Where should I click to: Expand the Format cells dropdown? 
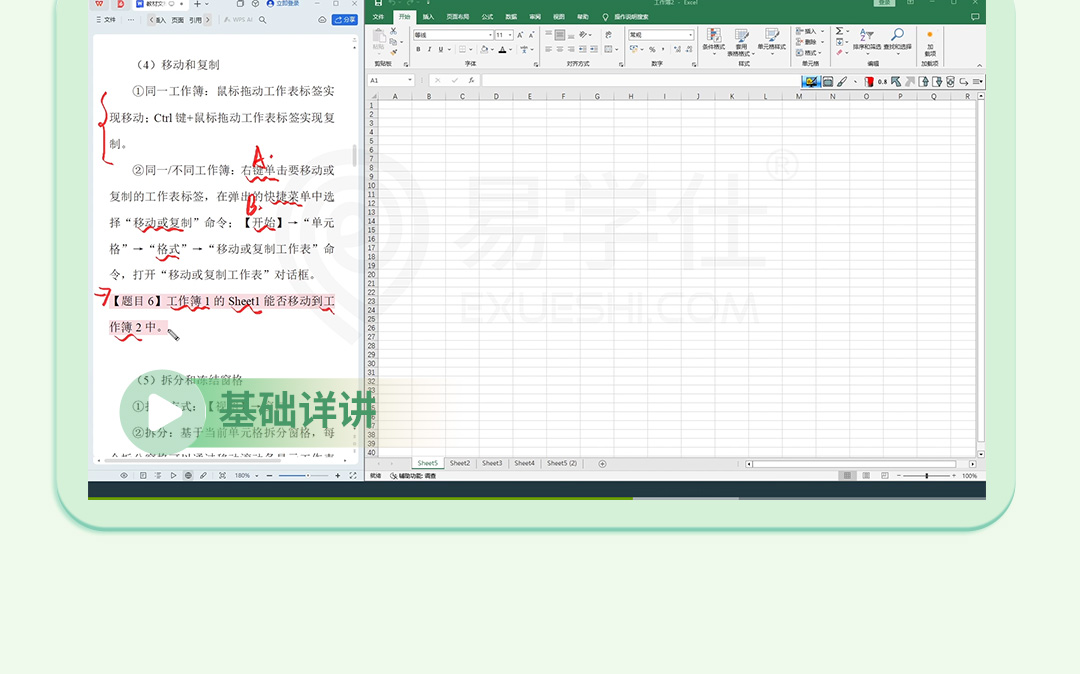(x=820, y=53)
